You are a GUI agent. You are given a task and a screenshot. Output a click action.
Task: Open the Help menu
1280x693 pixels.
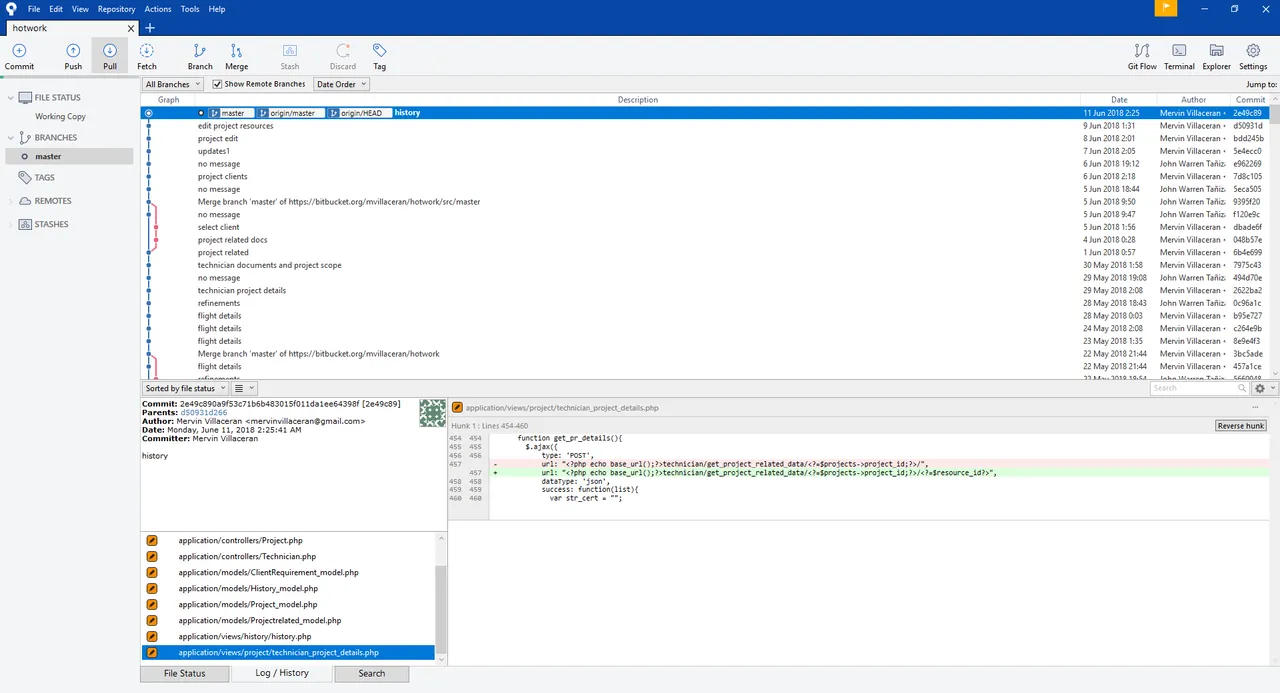click(217, 9)
